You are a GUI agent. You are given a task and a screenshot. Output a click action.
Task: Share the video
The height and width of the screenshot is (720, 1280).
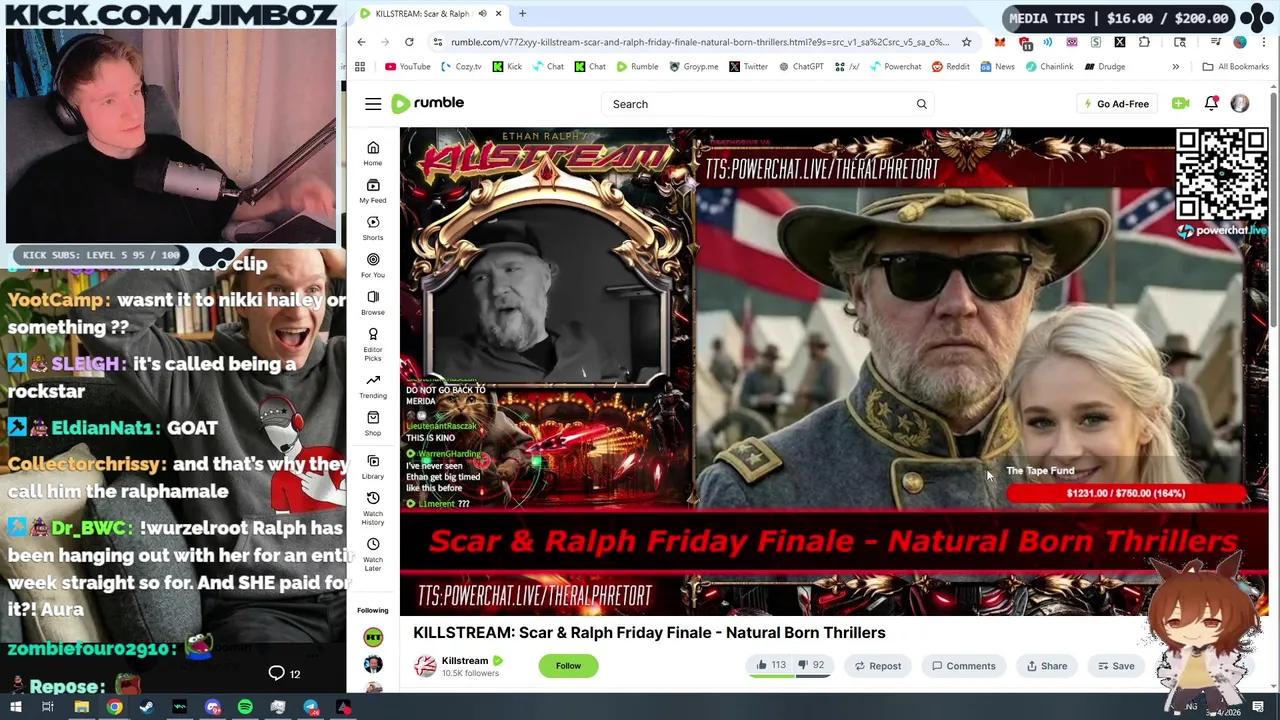(x=1047, y=666)
